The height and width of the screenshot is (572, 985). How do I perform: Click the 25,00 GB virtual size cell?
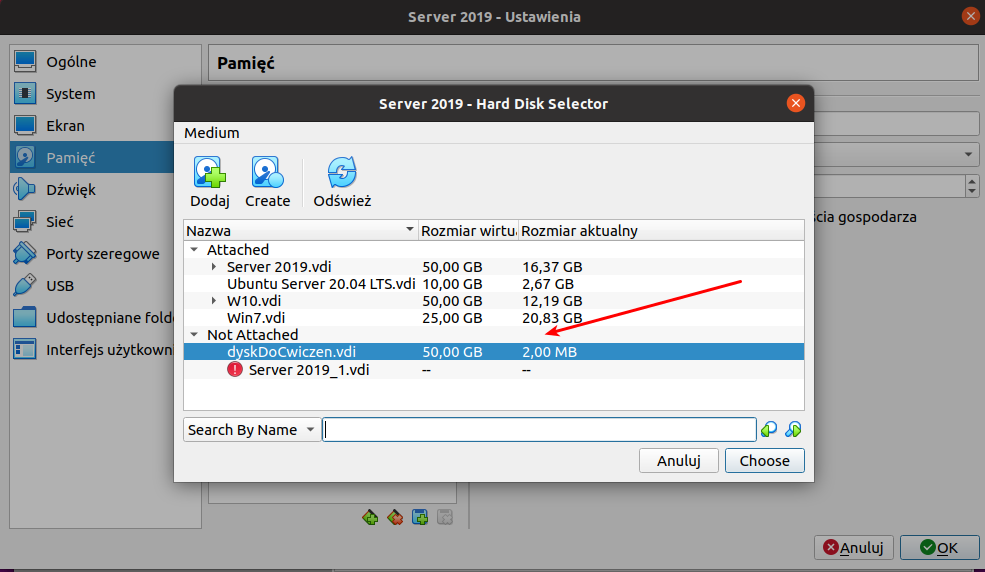coord(452,318)
